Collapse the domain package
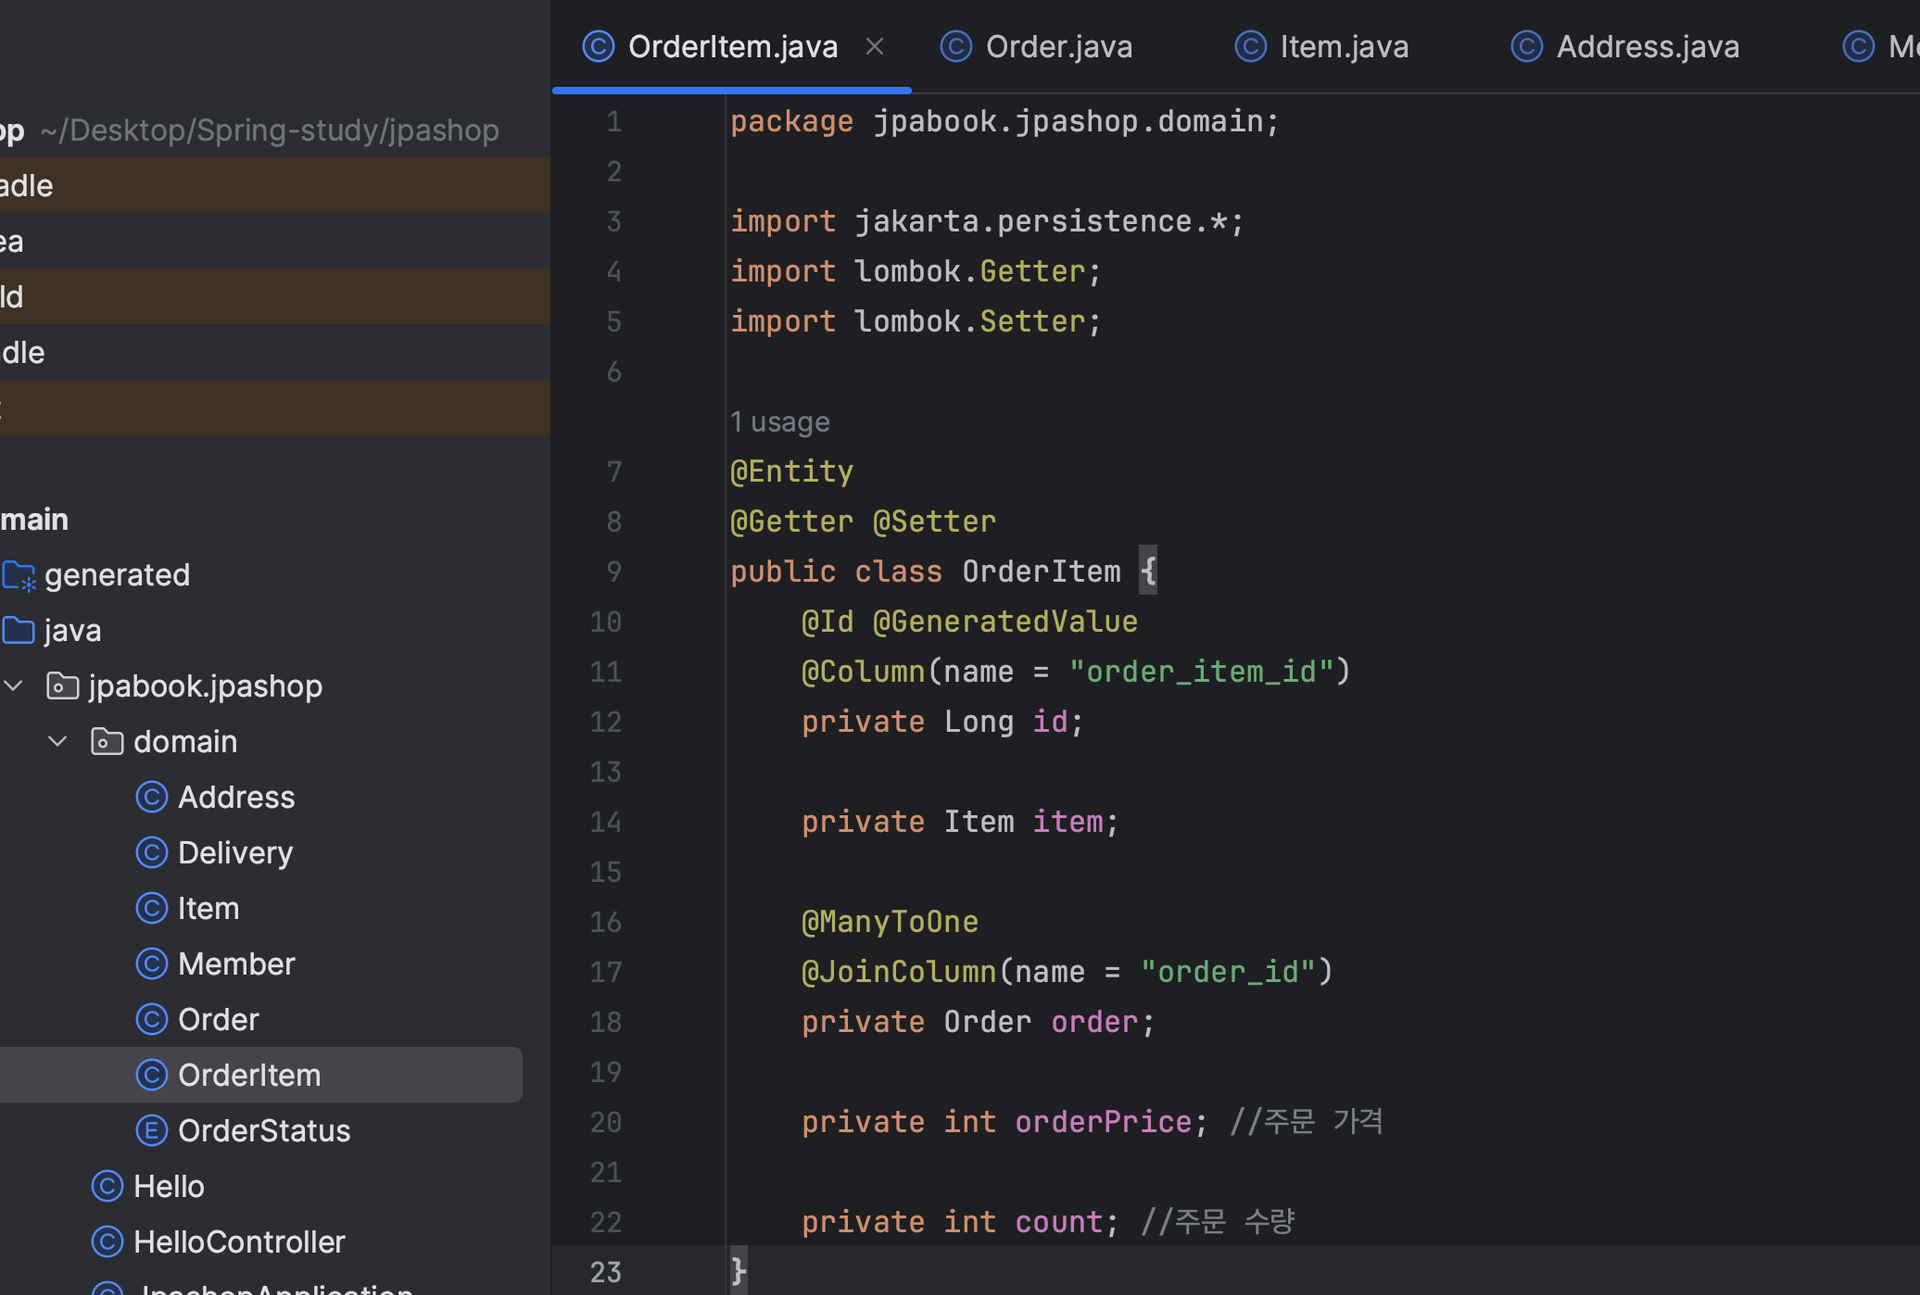This screenshot has width=1920, height=1295. coord(58,741)
